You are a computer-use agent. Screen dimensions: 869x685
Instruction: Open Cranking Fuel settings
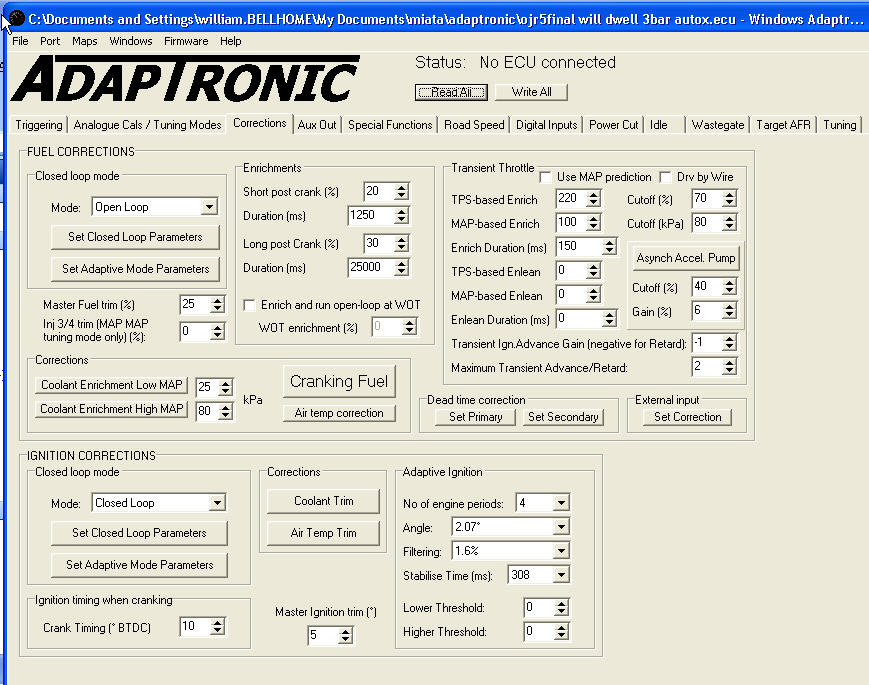tap(339, 381)
